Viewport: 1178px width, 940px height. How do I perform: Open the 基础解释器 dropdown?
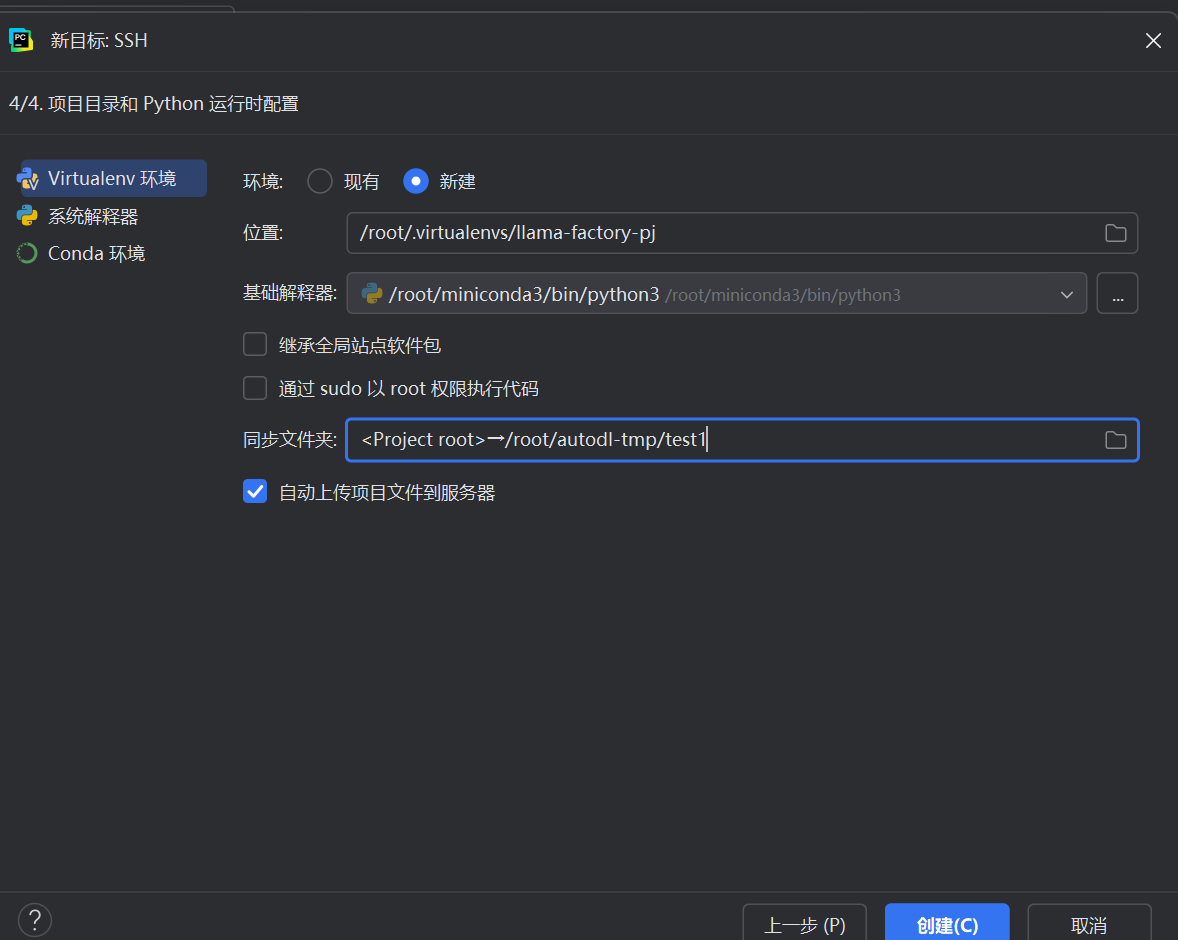[716, 293]
